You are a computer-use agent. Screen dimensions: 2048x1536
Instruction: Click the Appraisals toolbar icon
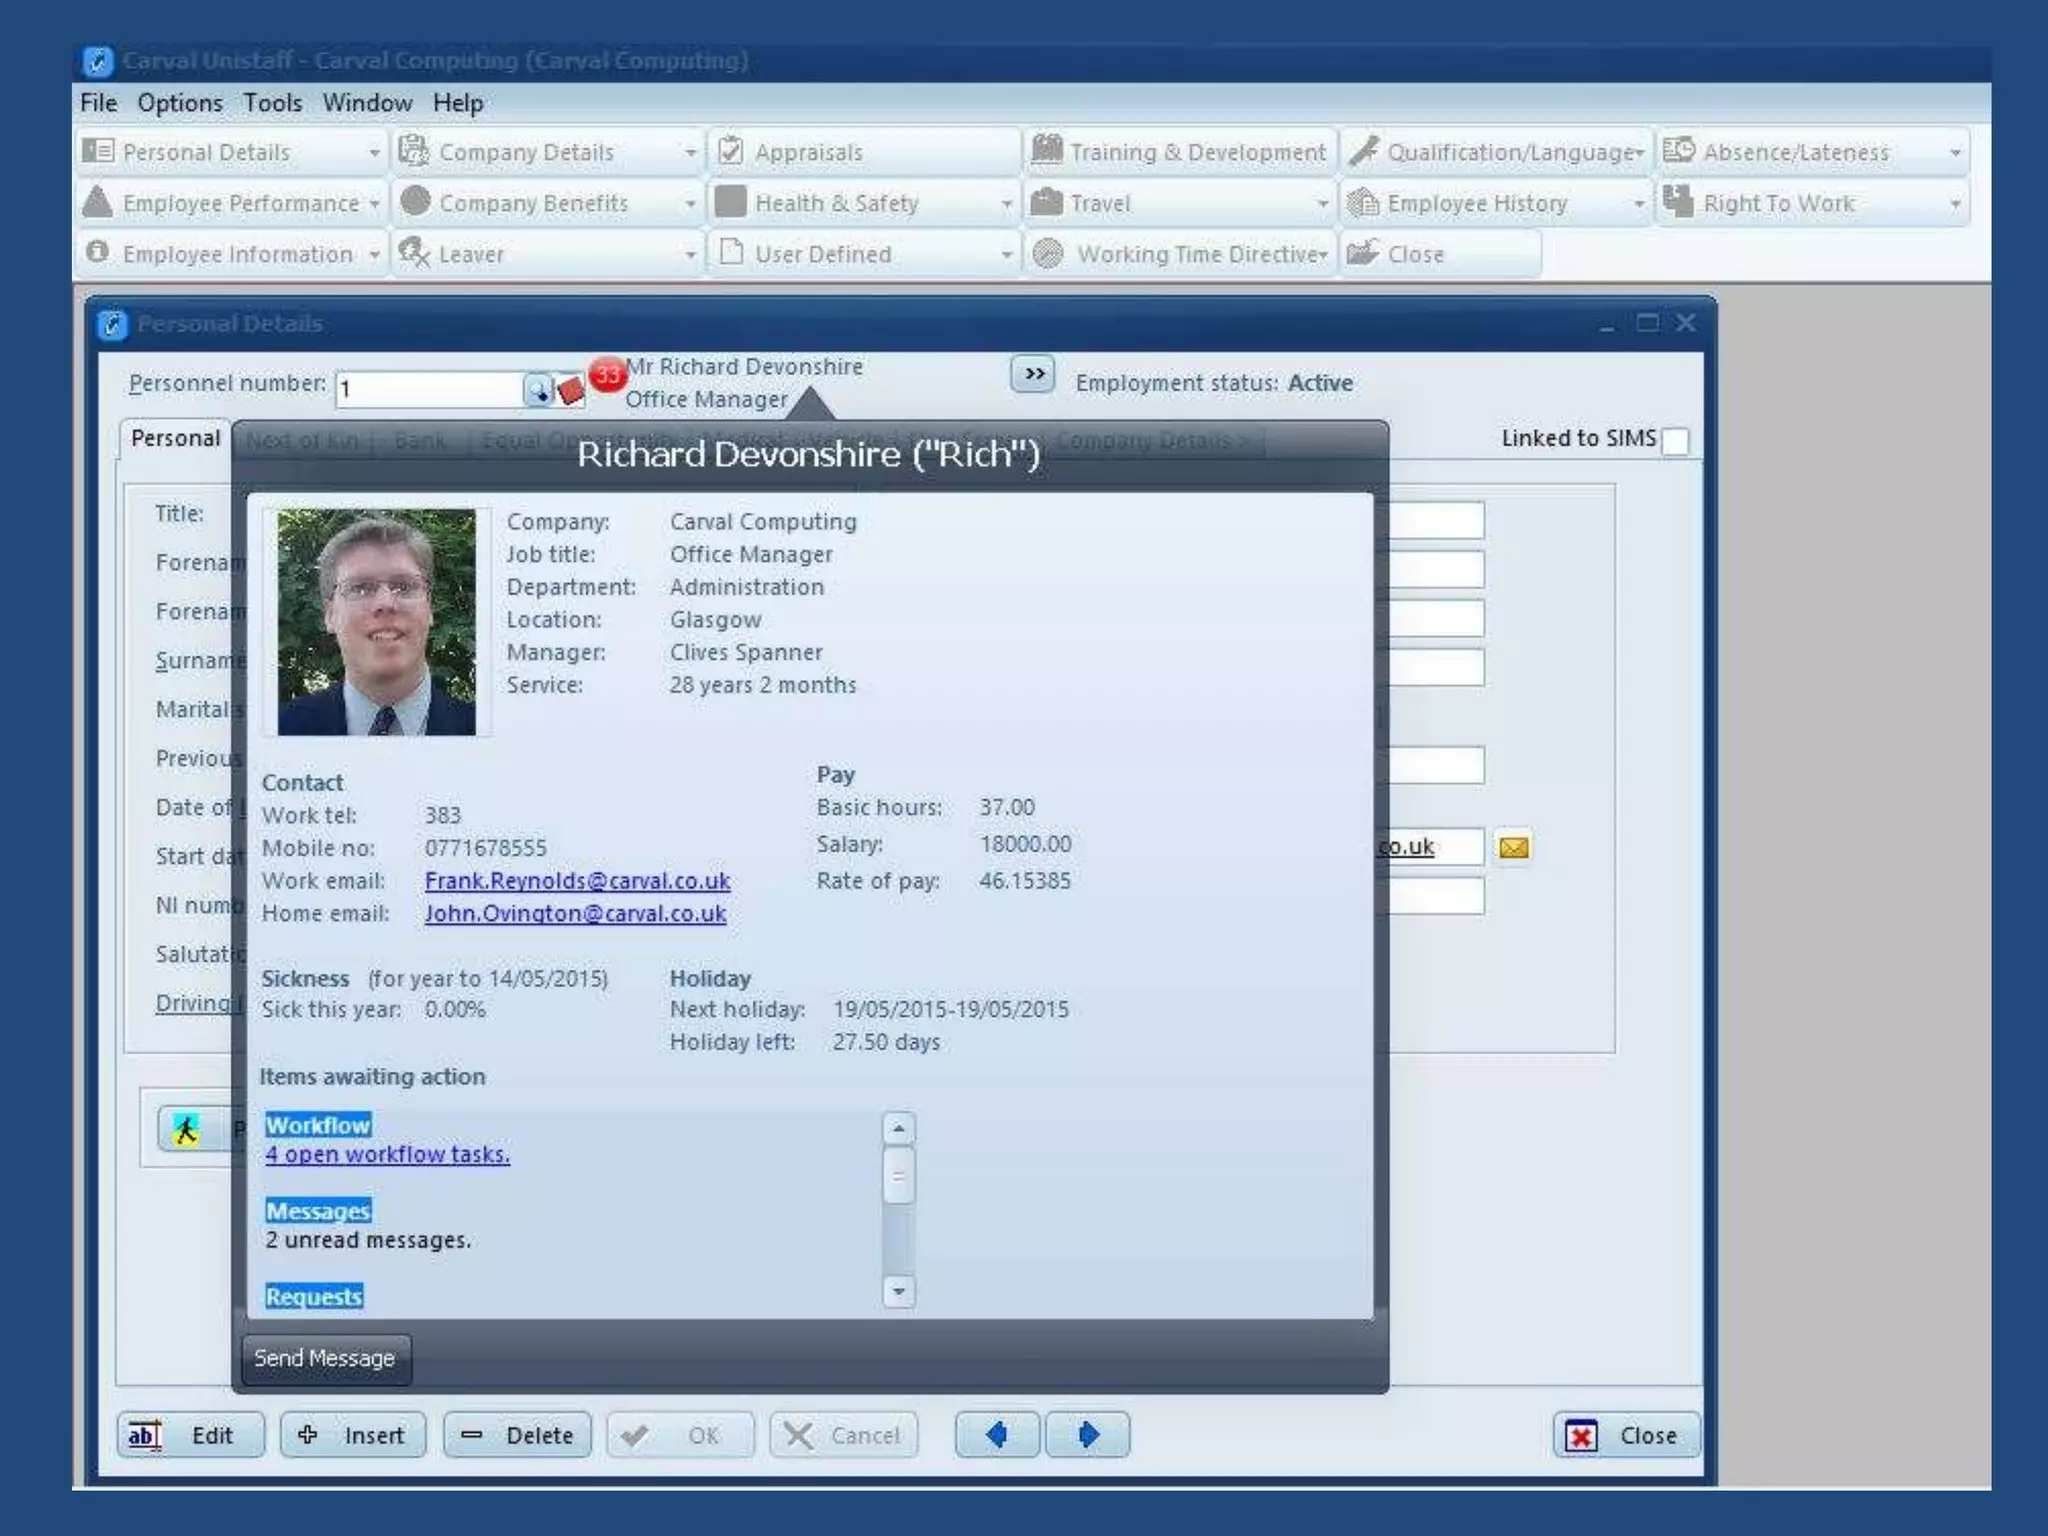tap(731, 151)
